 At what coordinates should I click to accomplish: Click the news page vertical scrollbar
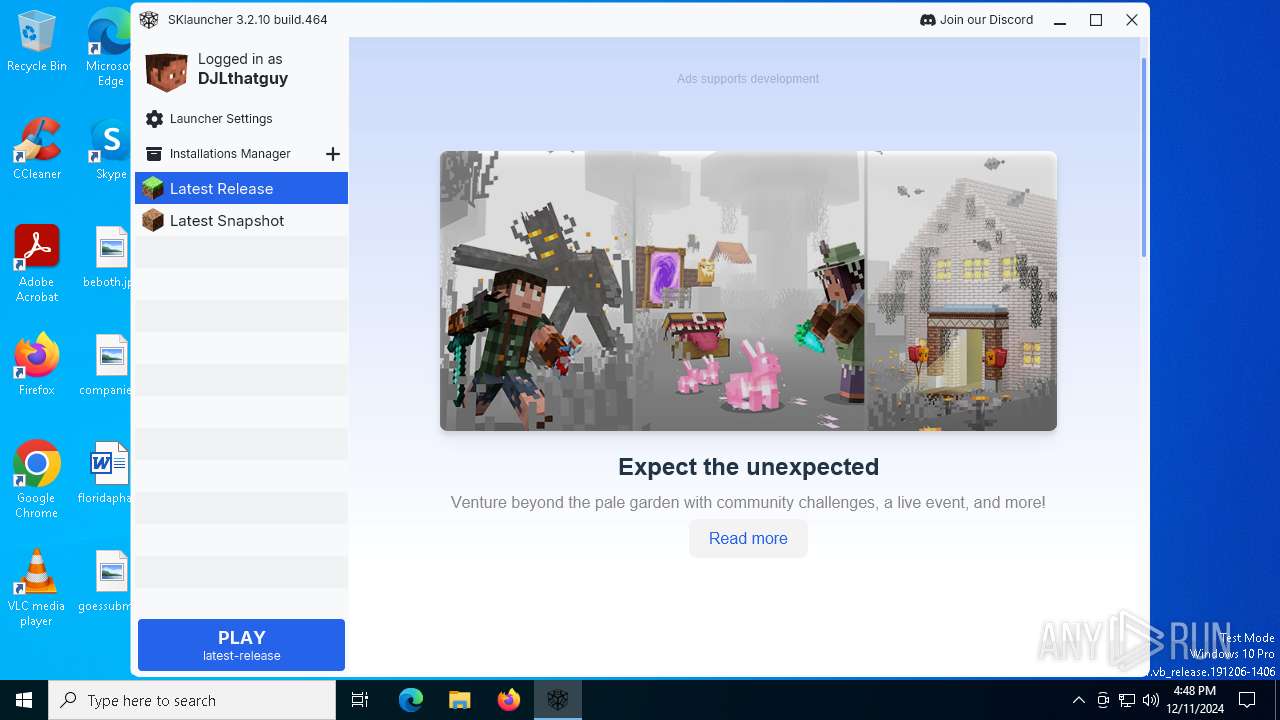coord(1144,158)
